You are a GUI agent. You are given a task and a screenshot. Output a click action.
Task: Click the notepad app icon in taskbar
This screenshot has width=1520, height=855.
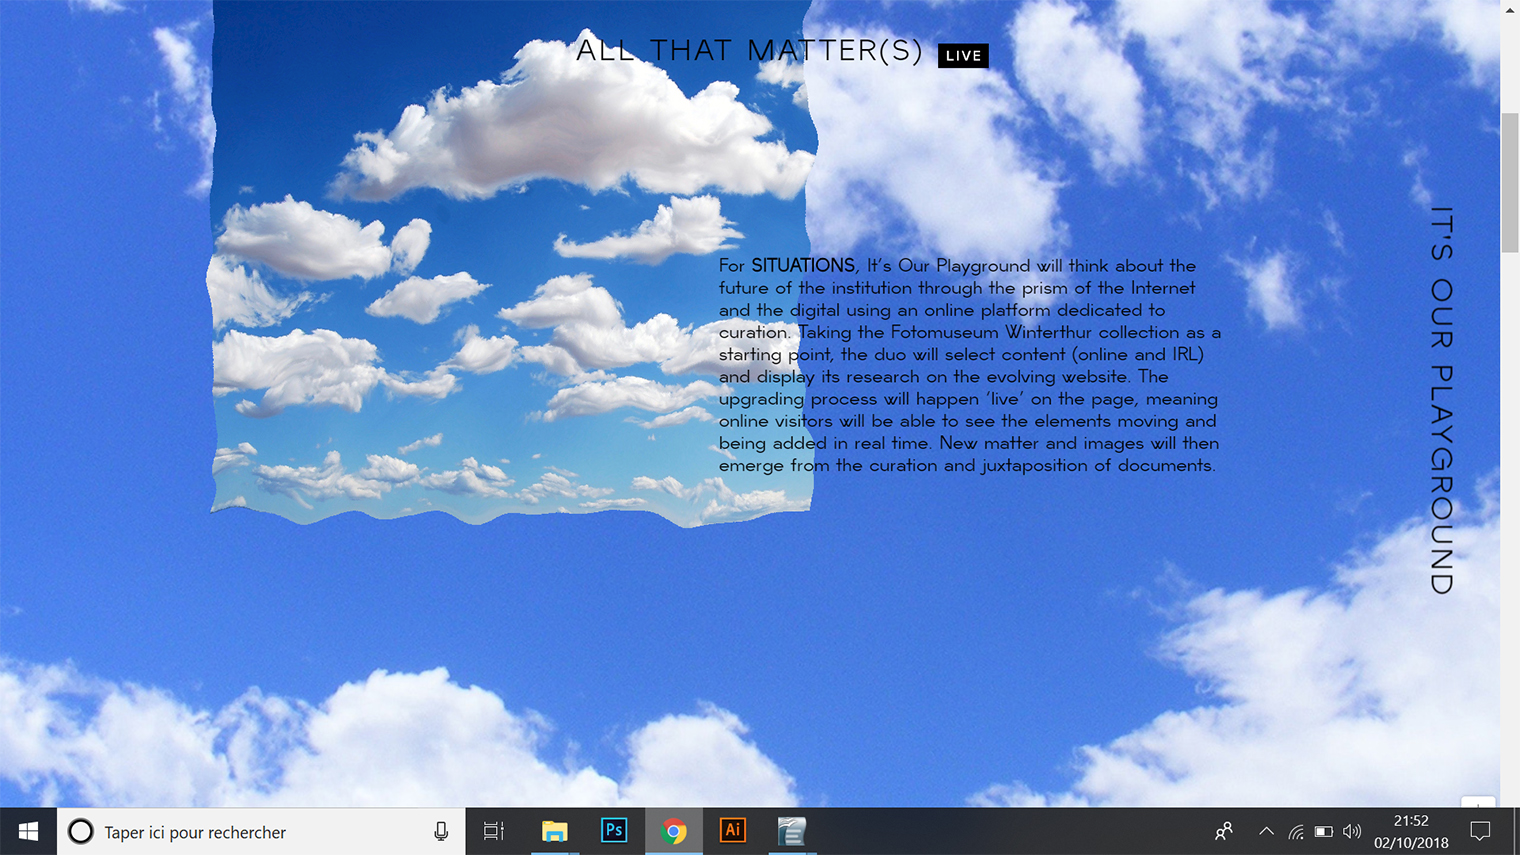[x=791, y=832]
